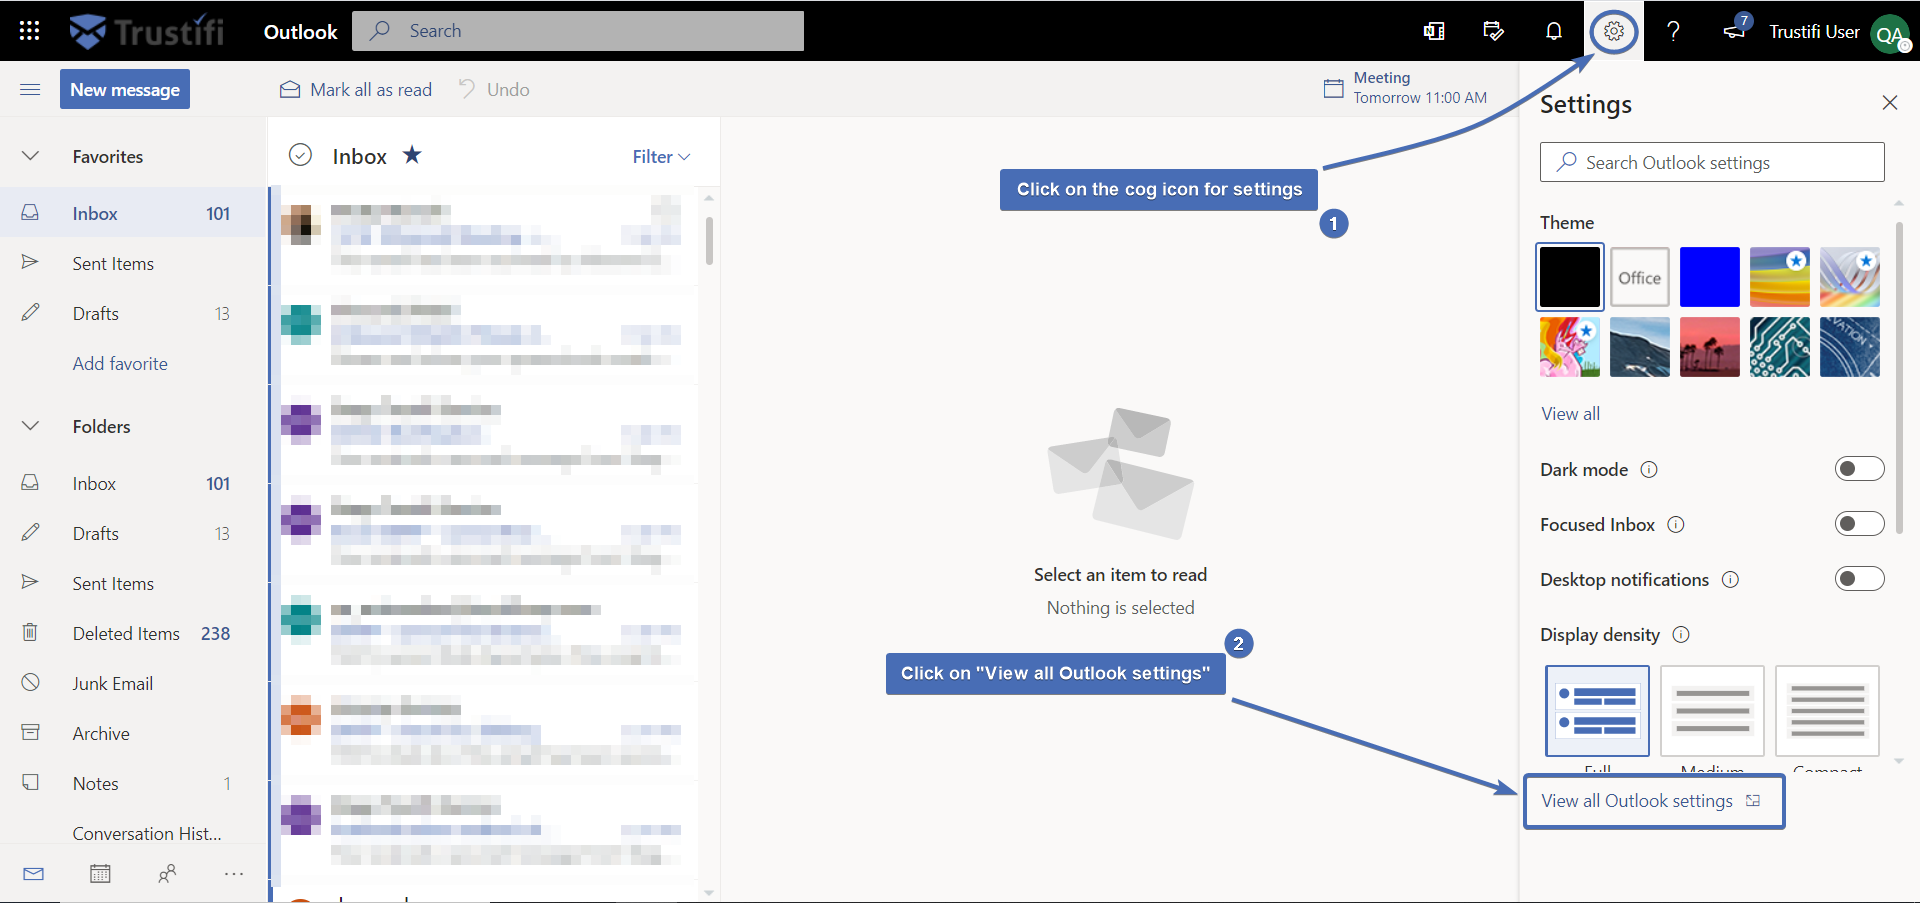Select Full display density option

pos(1597,711)
